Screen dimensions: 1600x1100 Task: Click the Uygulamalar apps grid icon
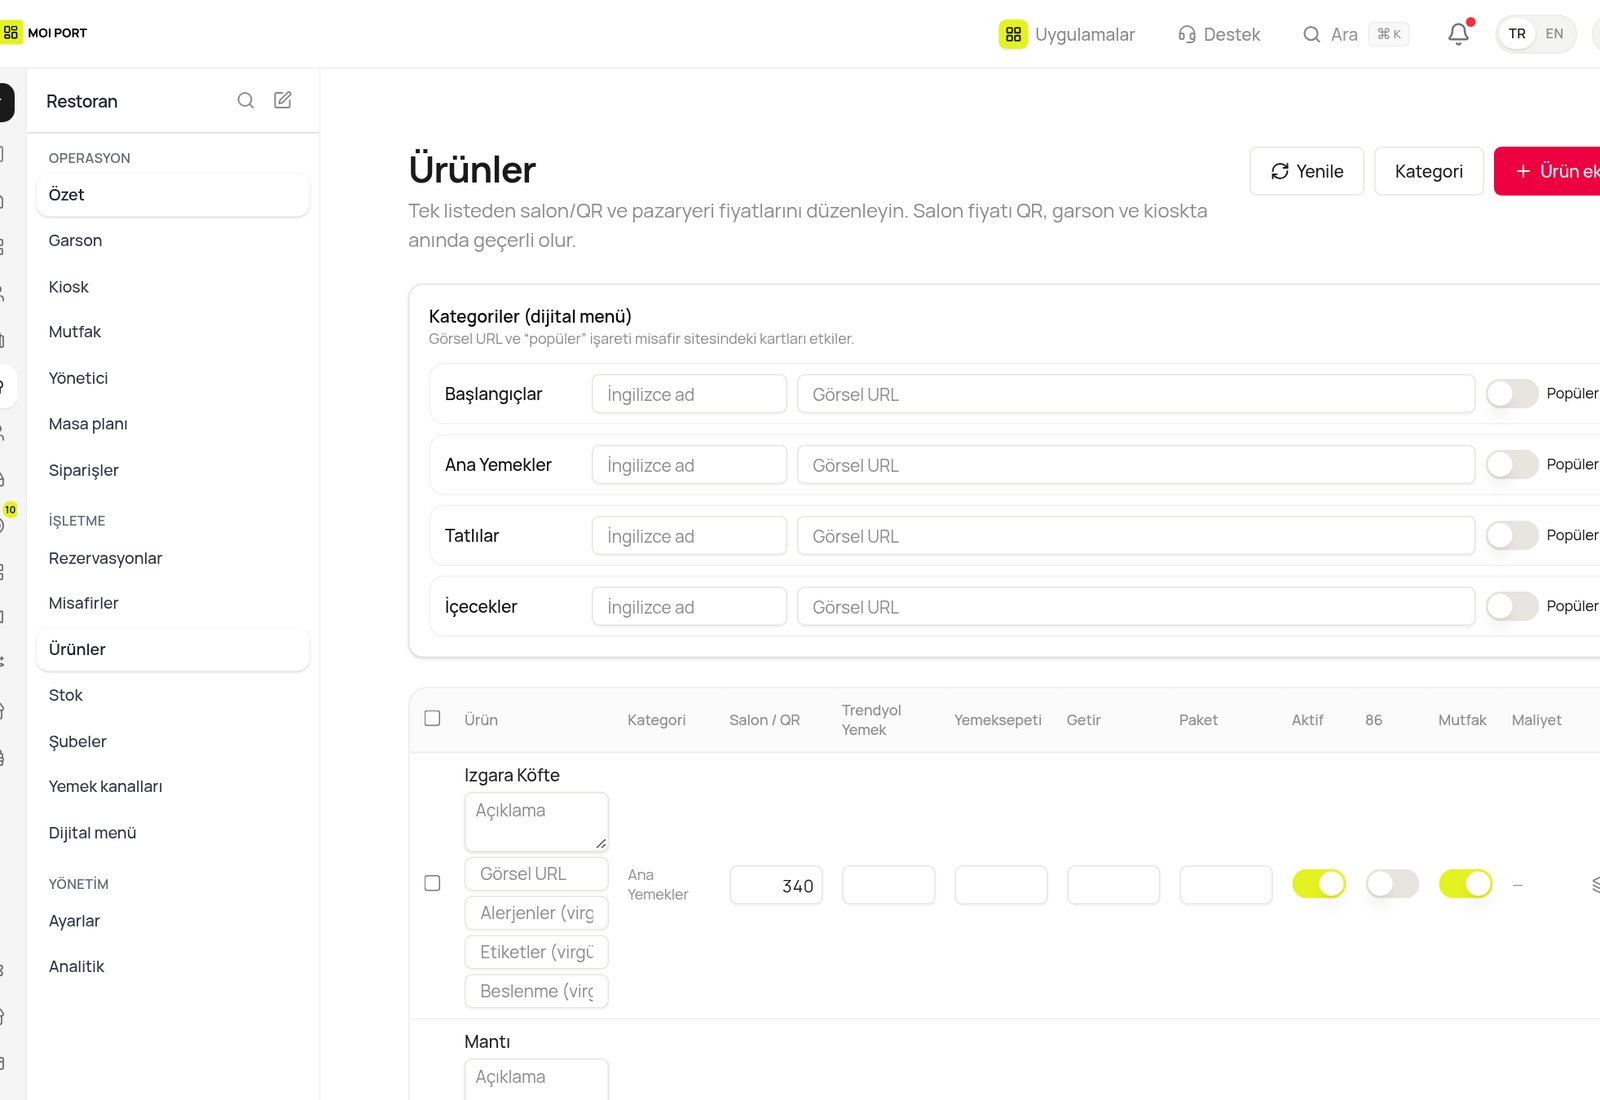[1013, 34]
